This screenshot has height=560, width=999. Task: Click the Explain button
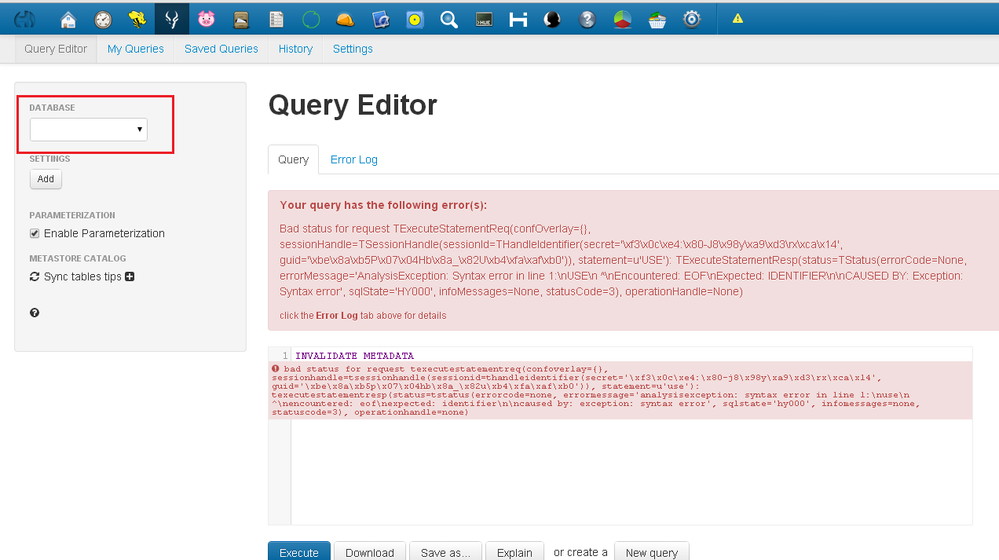click(x=514, y=552)
